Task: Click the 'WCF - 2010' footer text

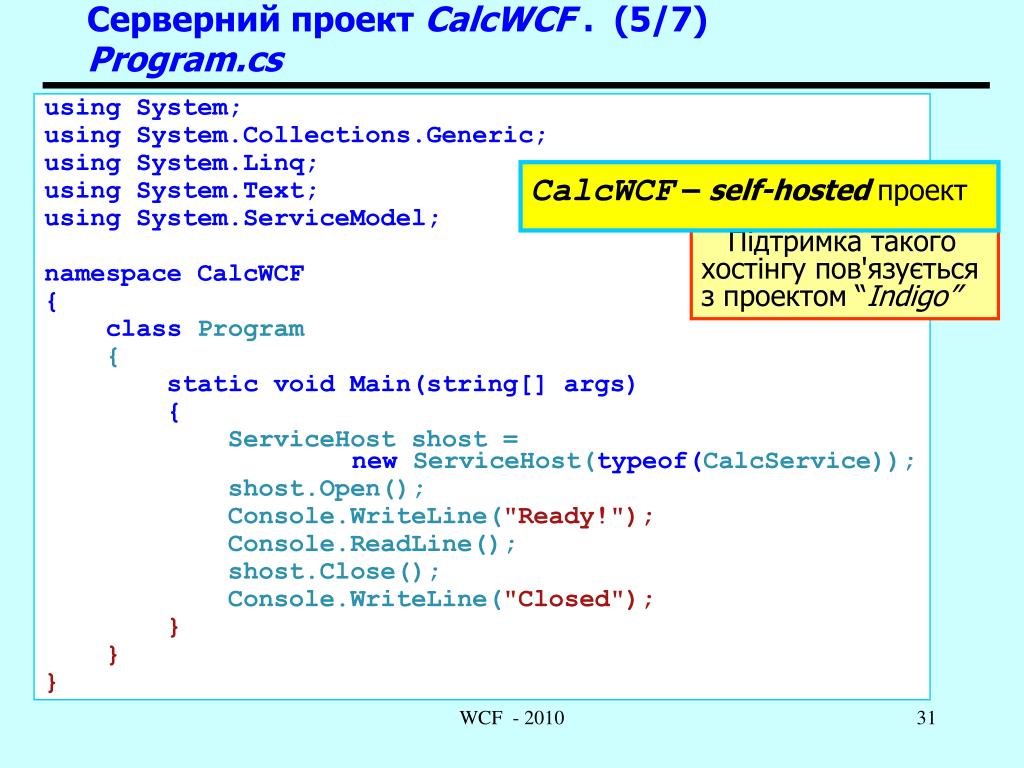Action: 511,718
